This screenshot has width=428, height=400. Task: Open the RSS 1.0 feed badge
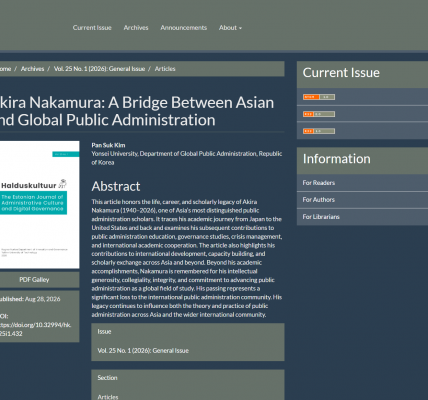319,131
